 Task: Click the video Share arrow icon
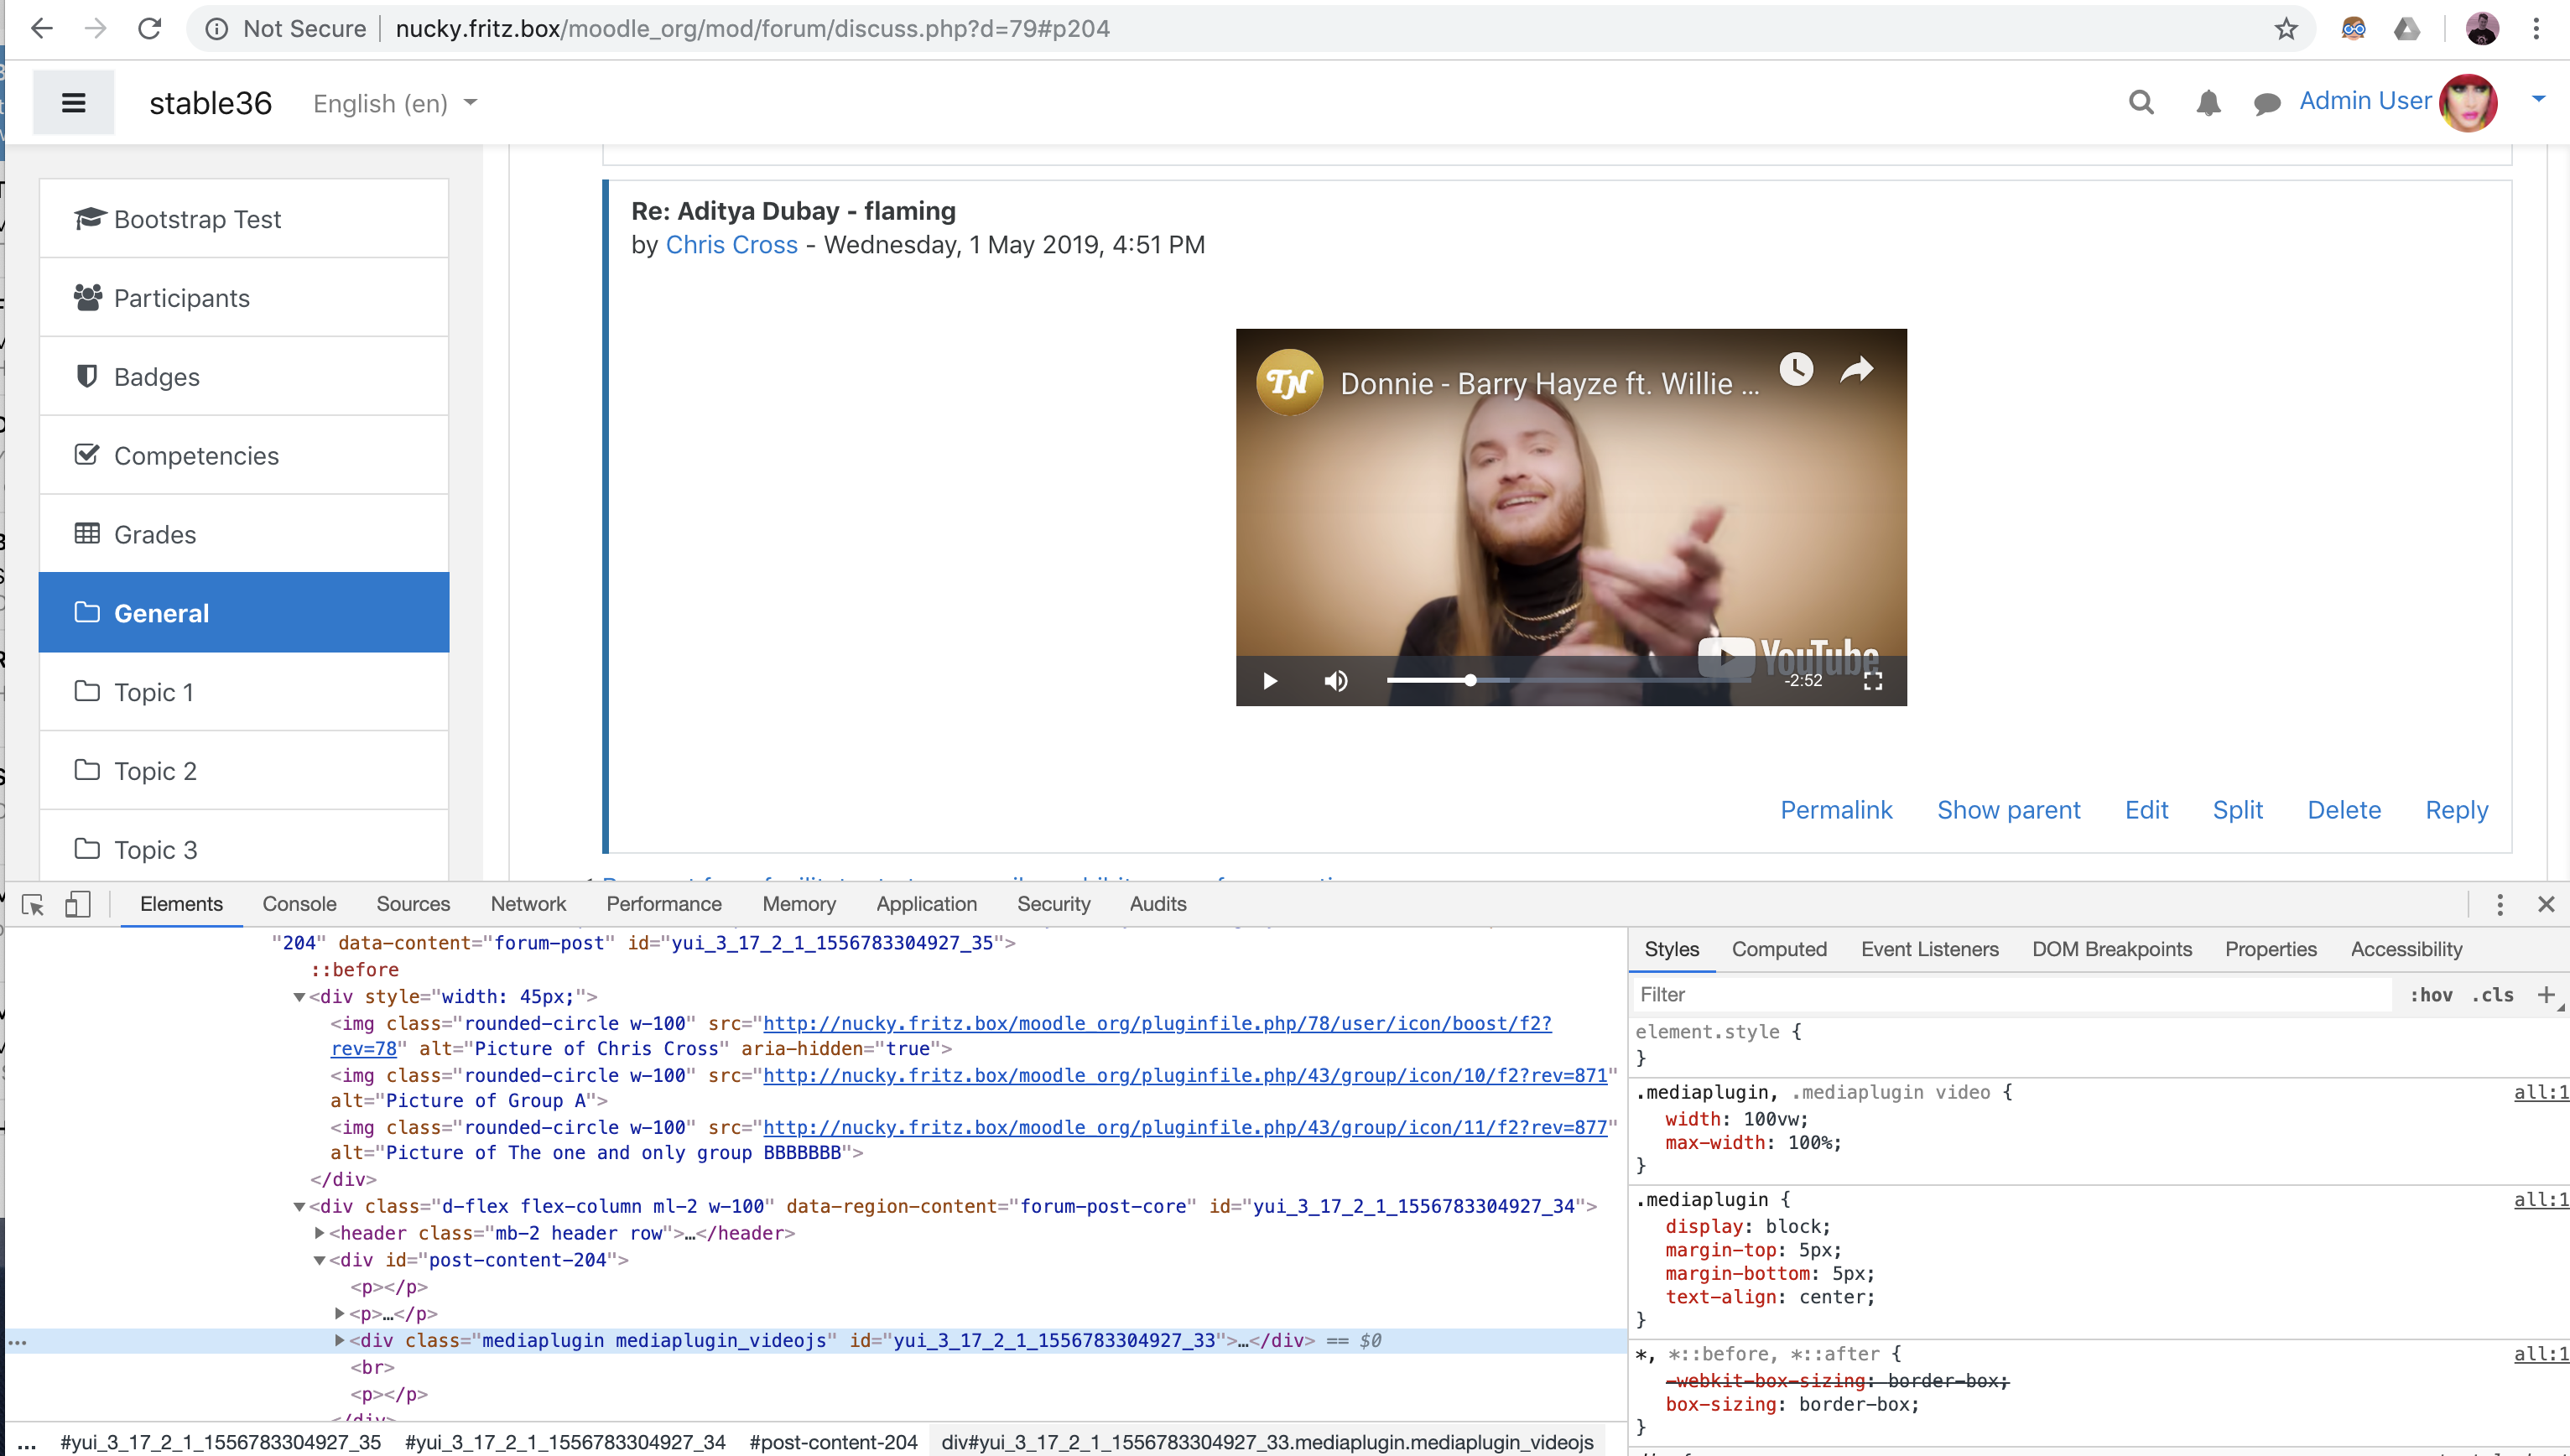1856,369
